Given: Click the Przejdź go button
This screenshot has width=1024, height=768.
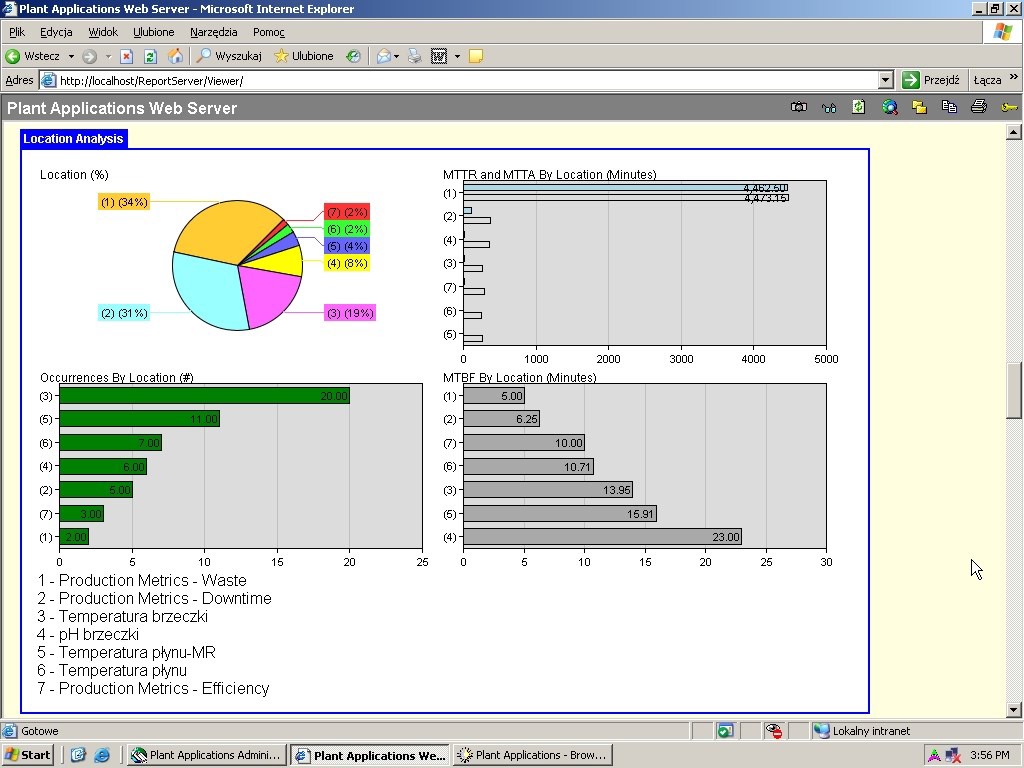Looking at the screenshot, I should pos(931,80).
